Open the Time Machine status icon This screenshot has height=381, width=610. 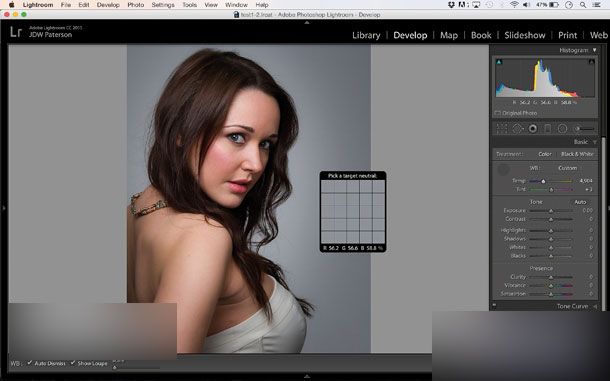pyautogui.click(x=489, y=5)
